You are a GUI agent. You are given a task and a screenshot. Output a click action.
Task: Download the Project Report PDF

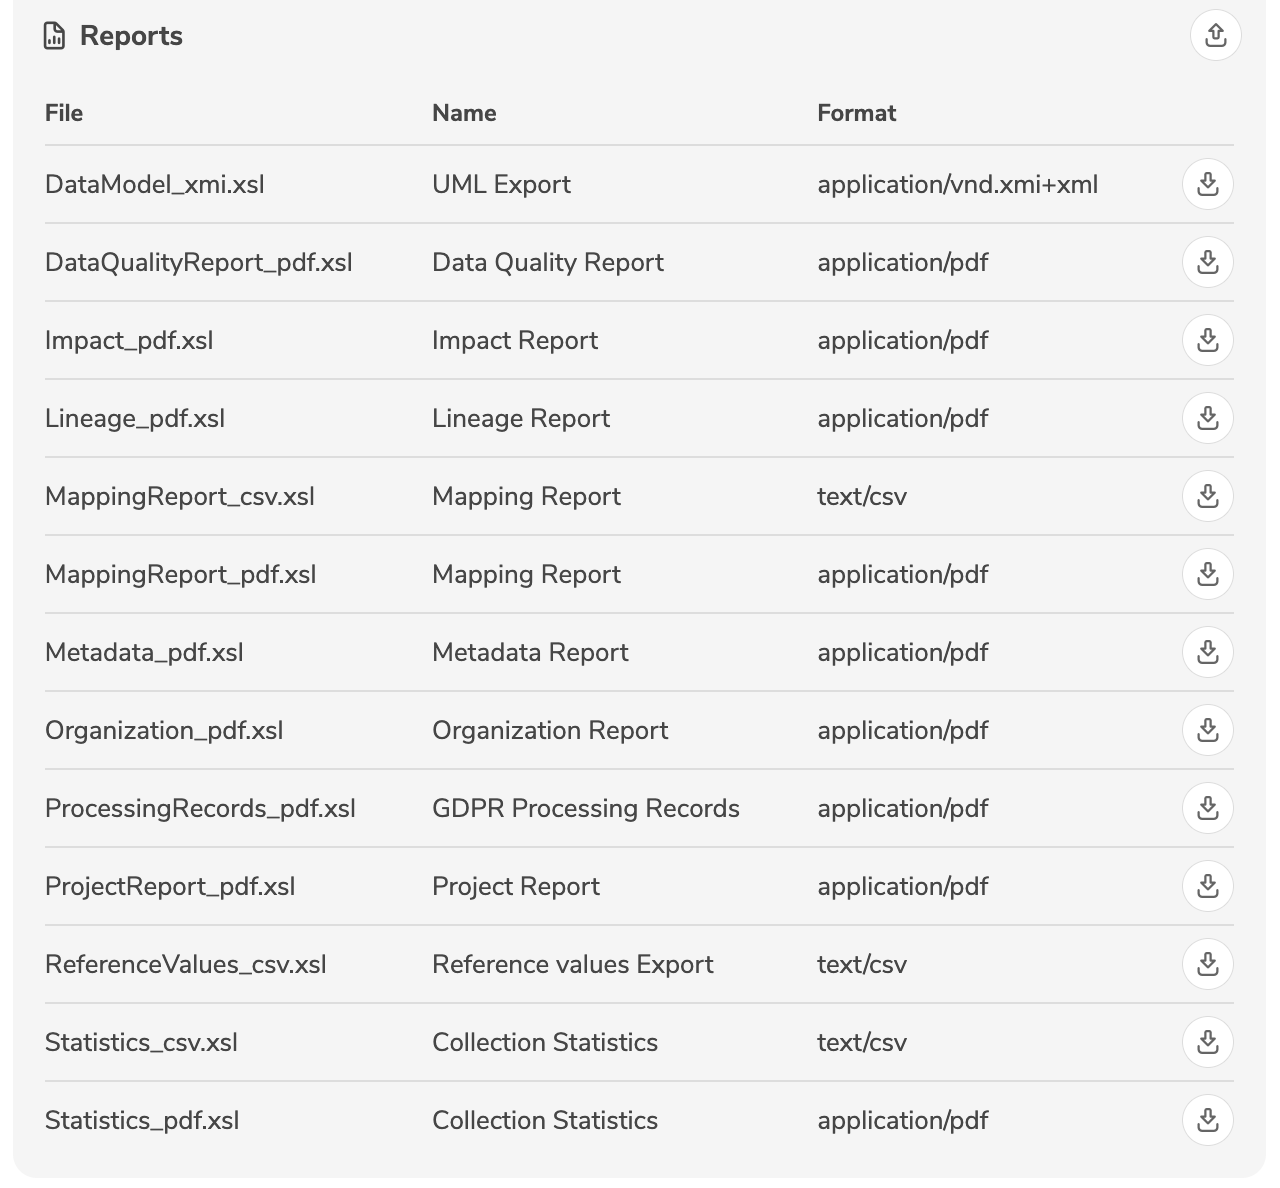coord(1207,886)
